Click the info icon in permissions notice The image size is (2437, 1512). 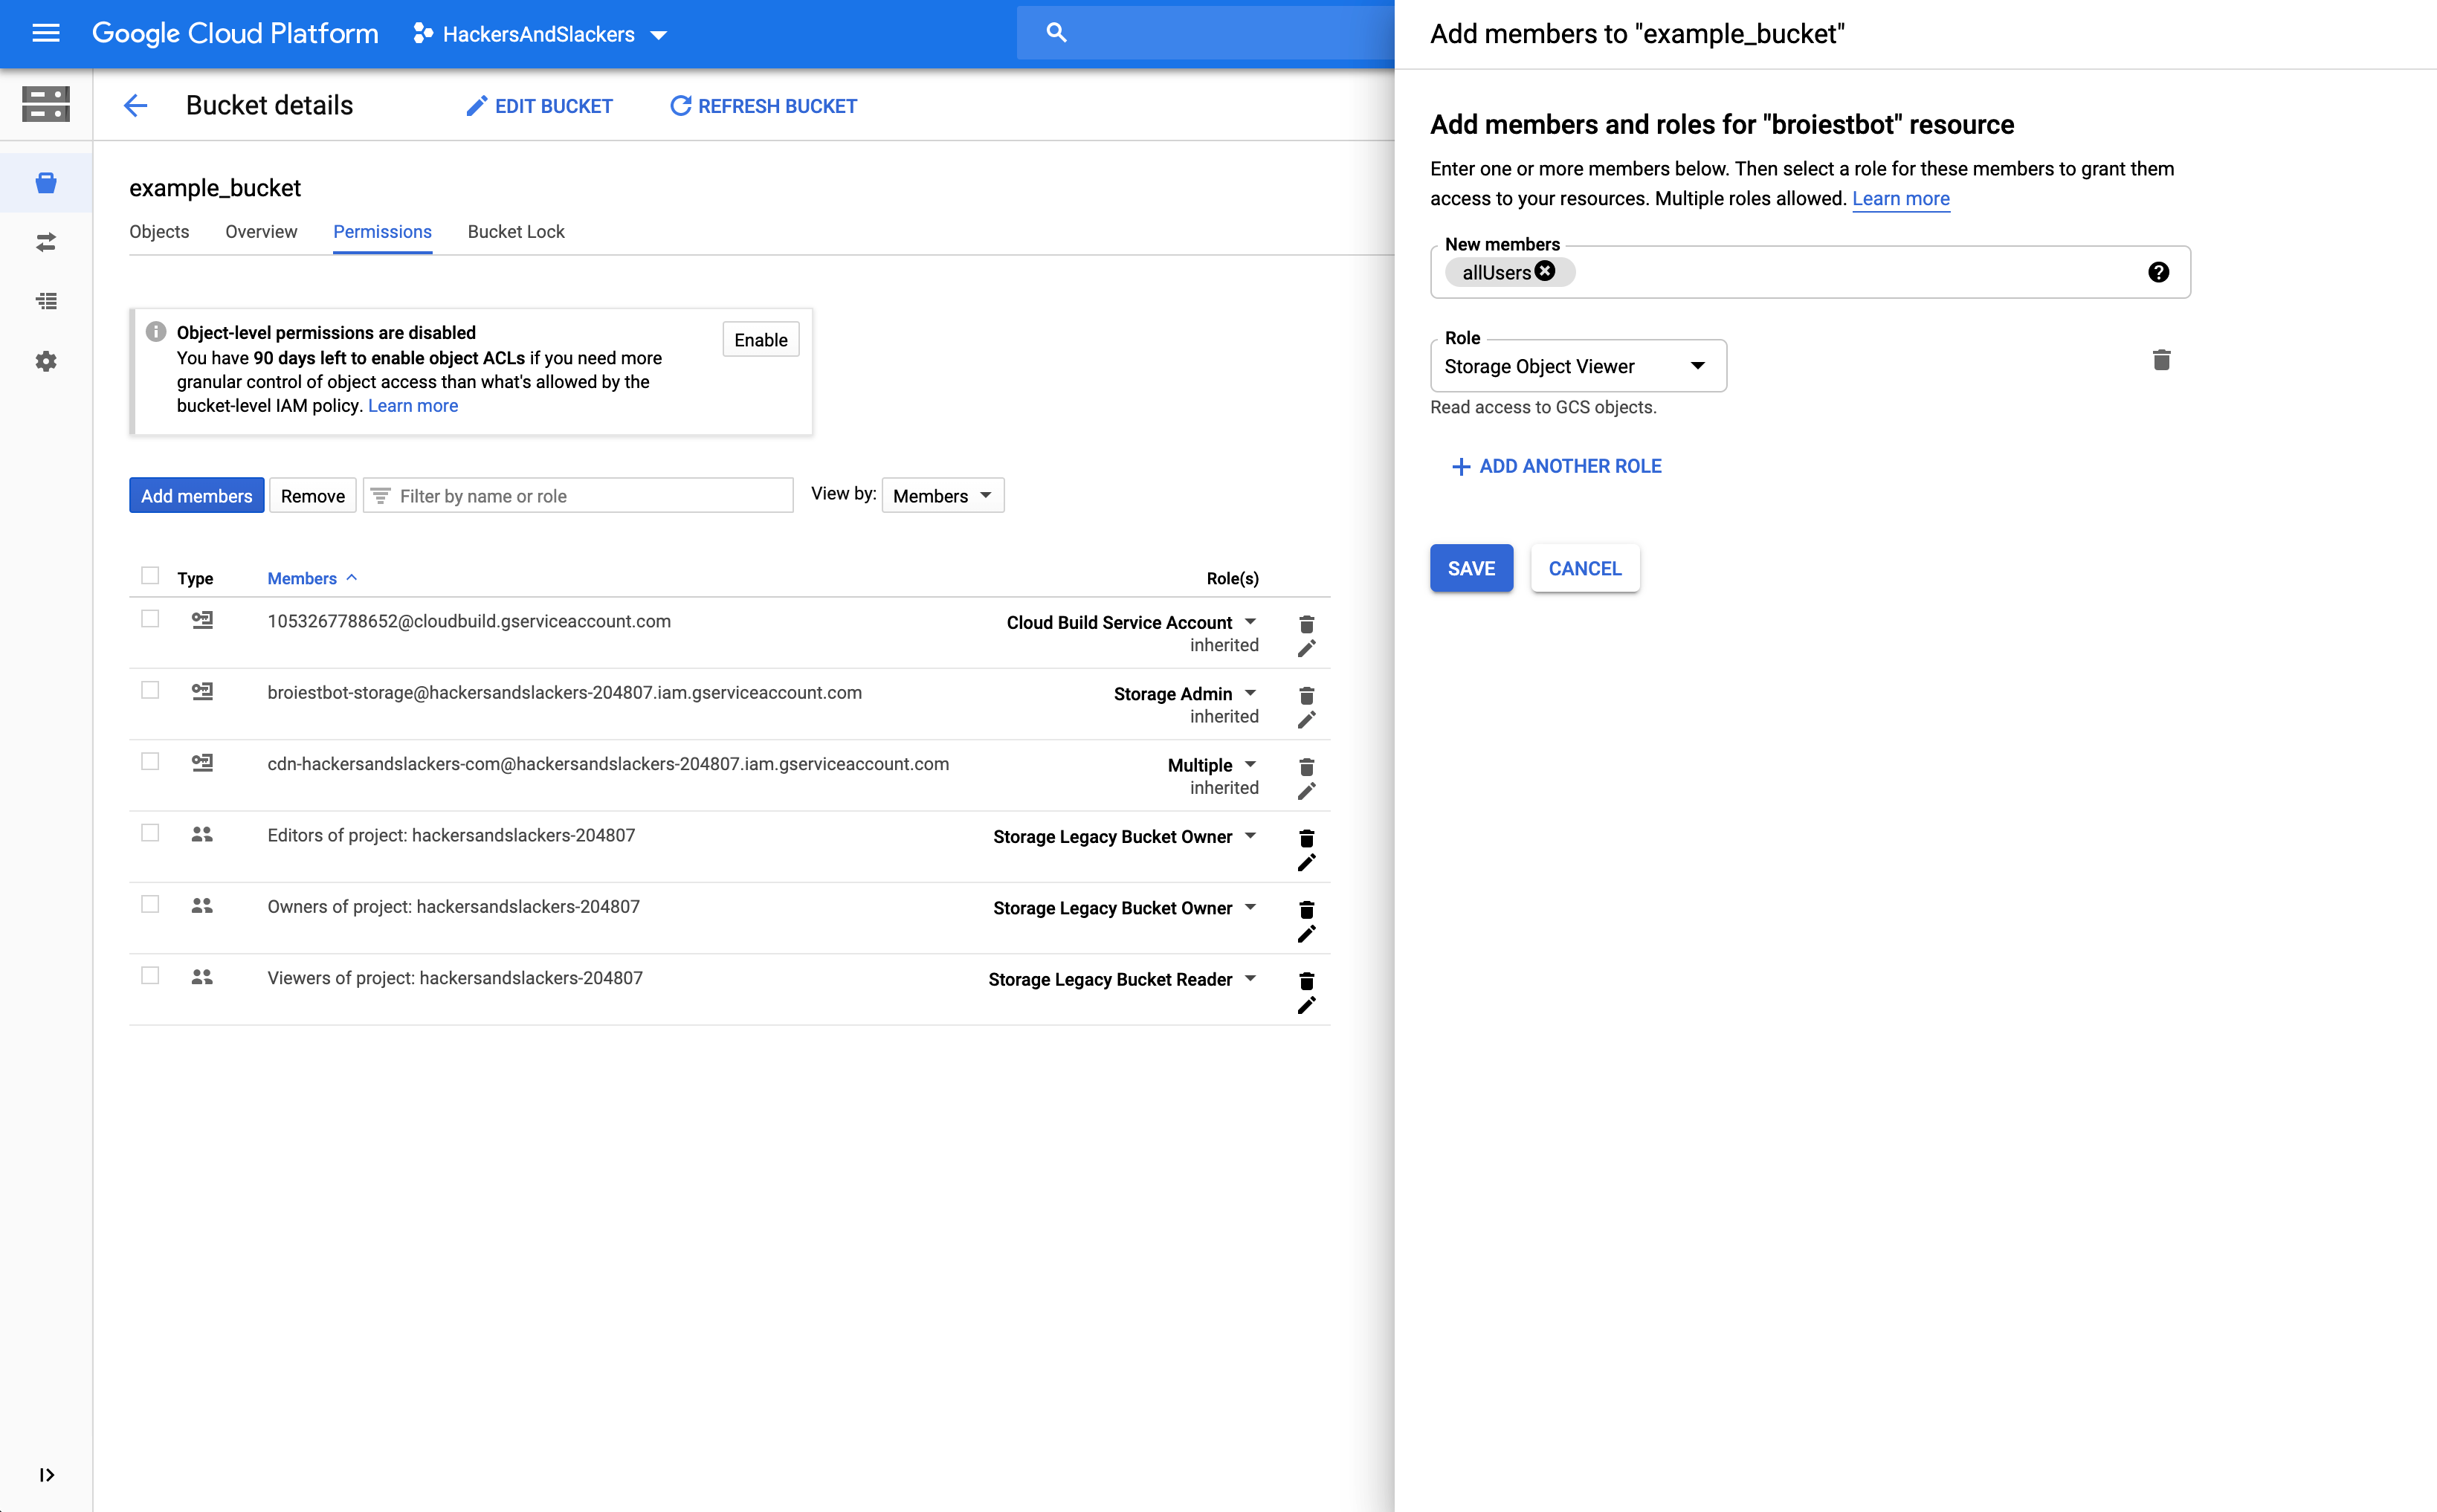click(156, 332)
